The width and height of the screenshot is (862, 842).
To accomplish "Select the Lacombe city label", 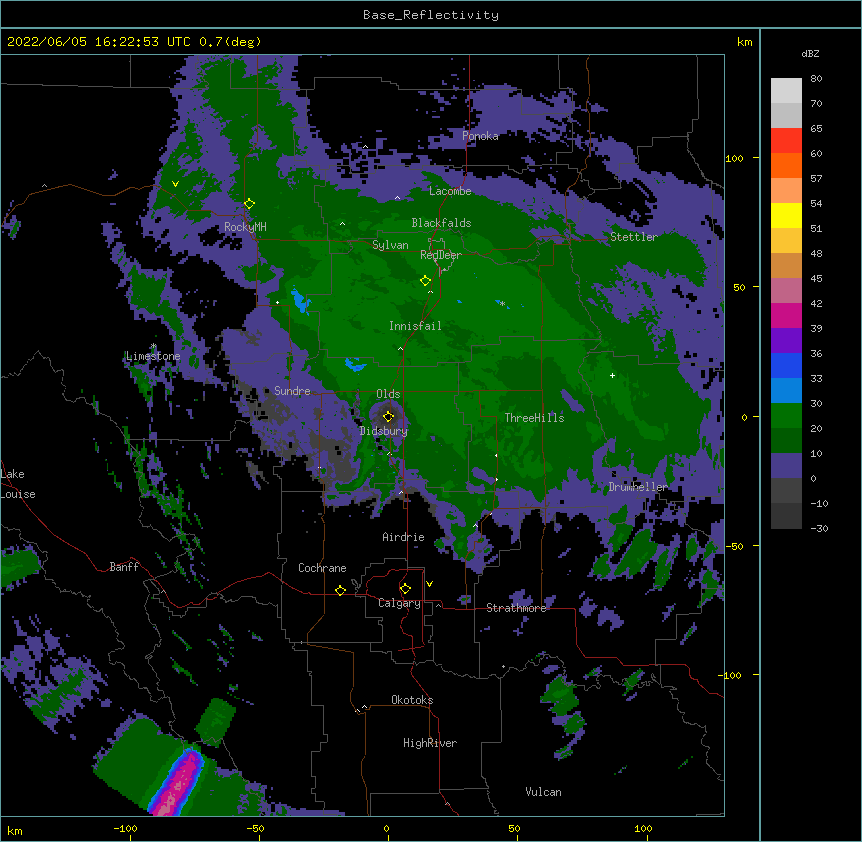I will click(x=450, y=191).
